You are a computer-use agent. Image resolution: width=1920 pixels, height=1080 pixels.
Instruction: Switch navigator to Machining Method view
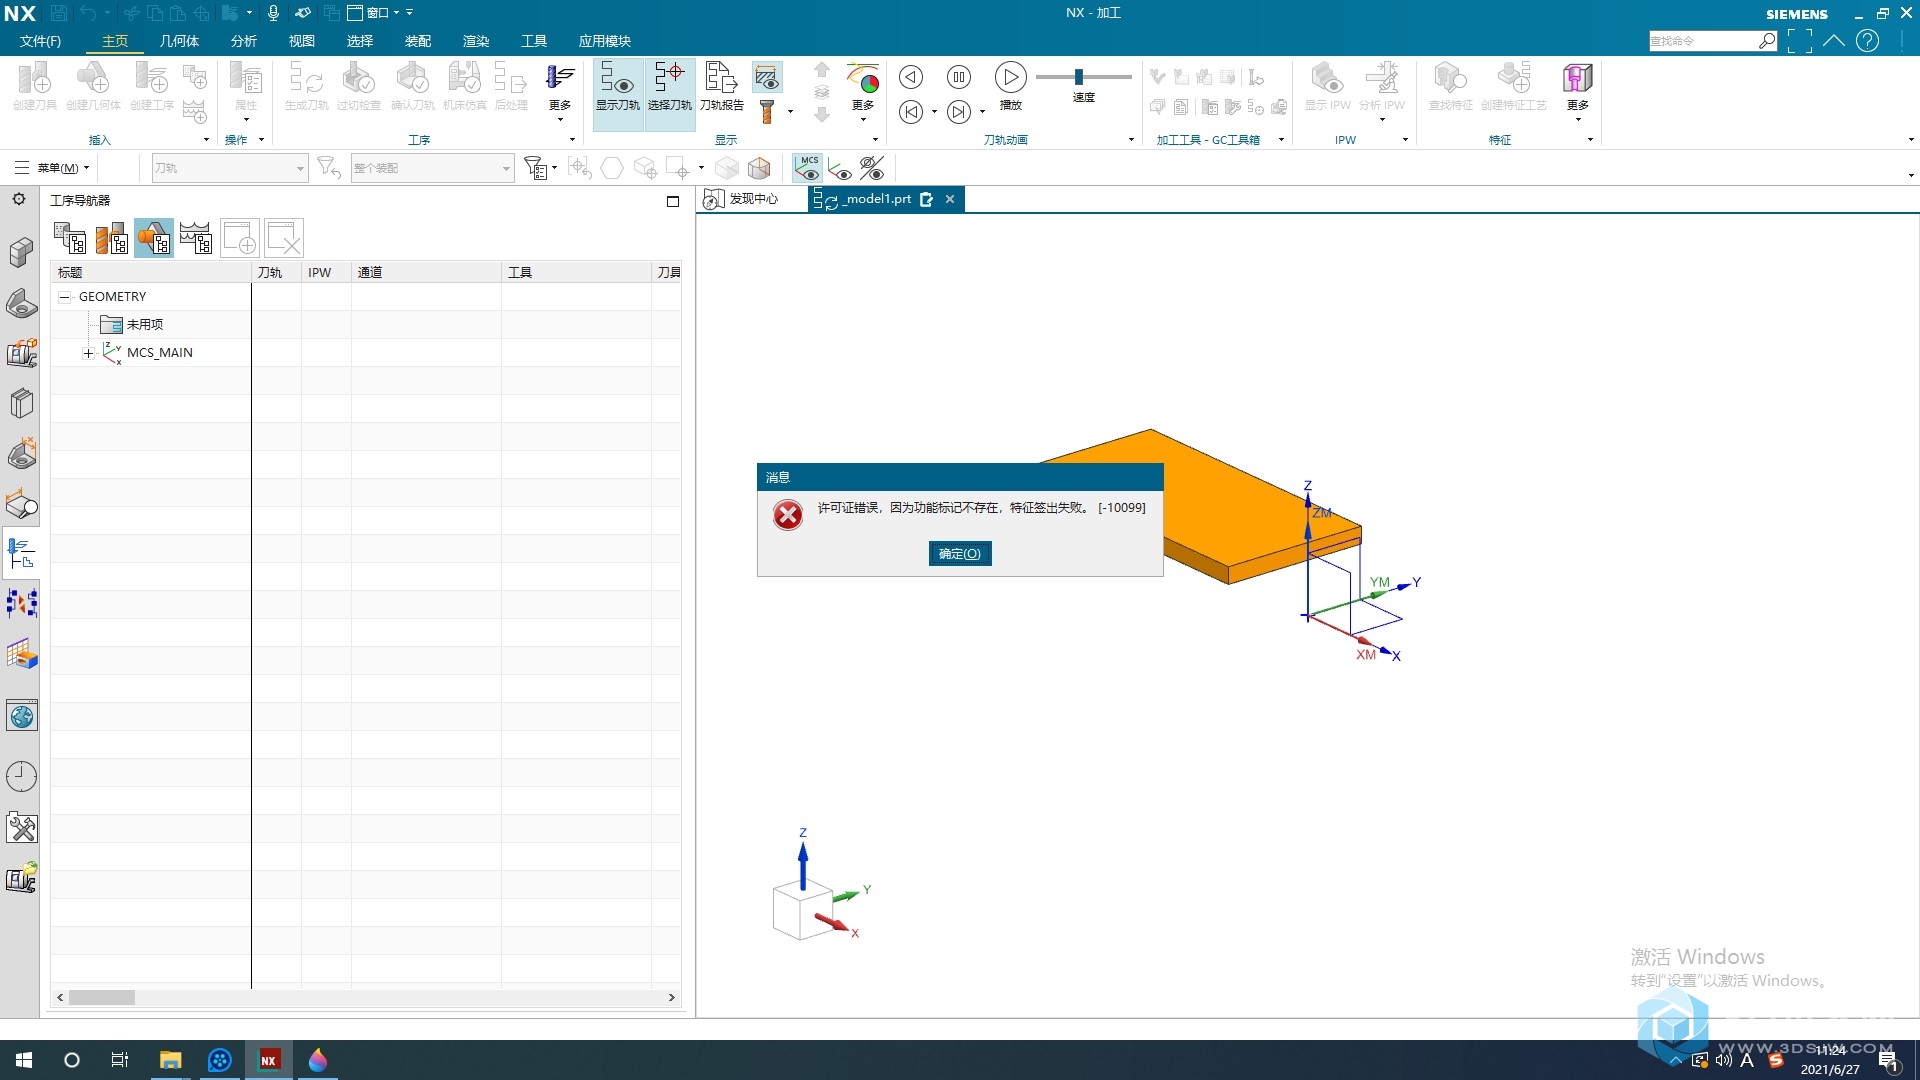click(x=196, y=238)
